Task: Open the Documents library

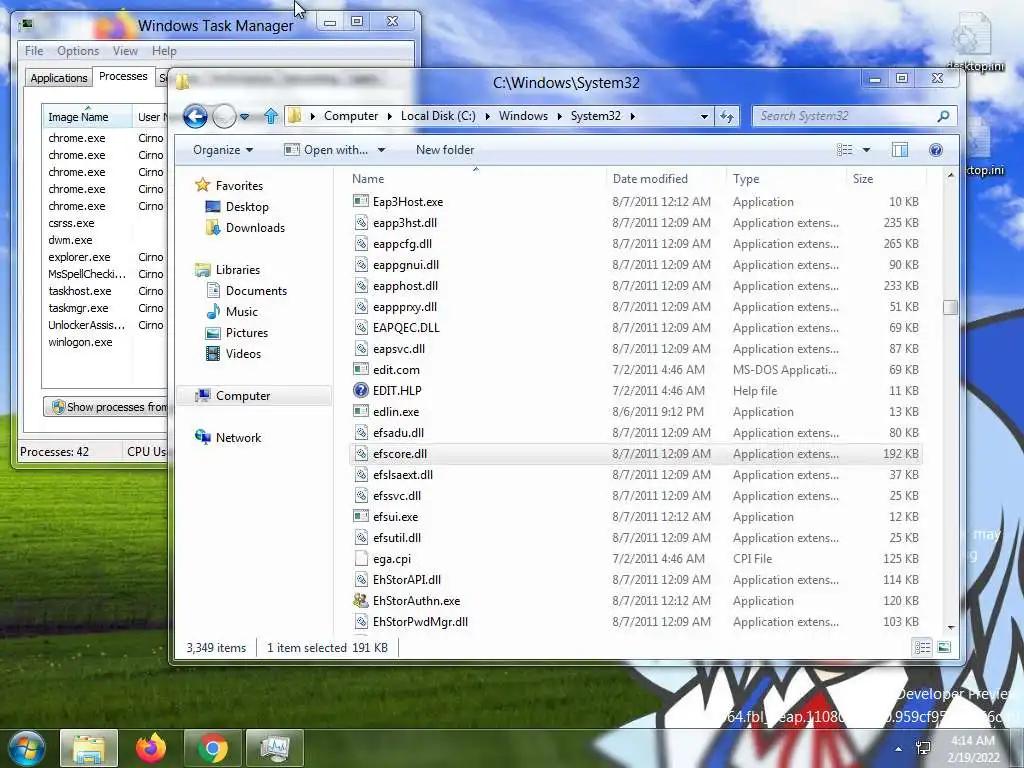Action: coord(256,291)
